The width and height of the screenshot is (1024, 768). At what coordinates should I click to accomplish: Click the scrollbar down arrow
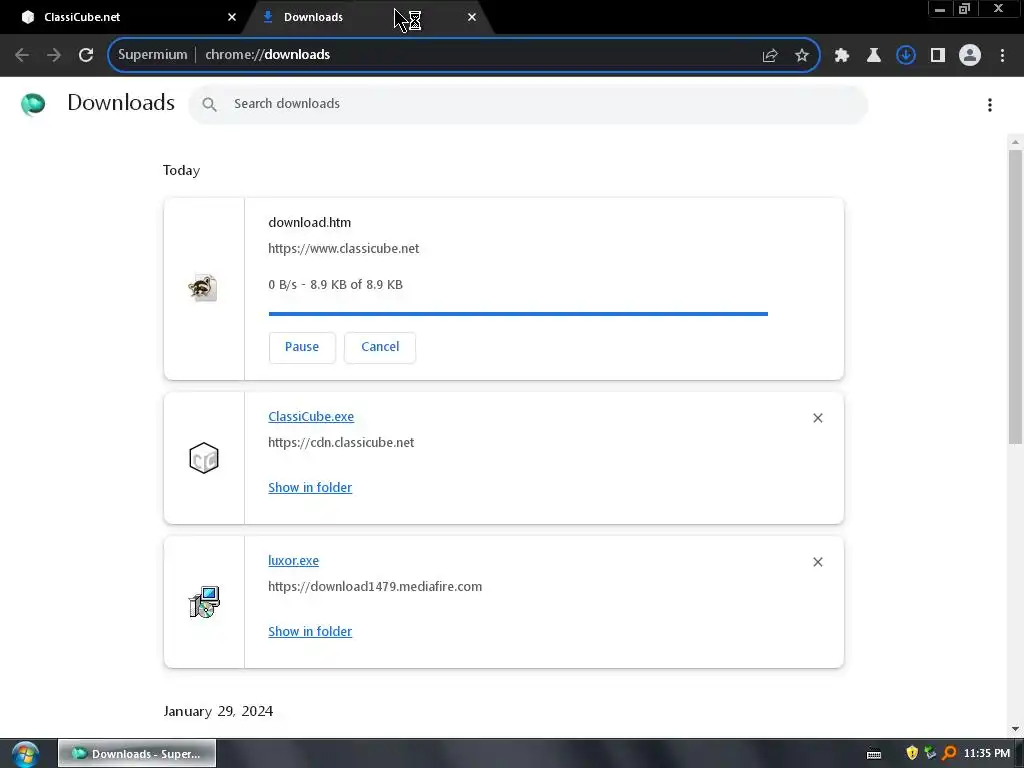pyautogui.click(x=1015, y=729)
